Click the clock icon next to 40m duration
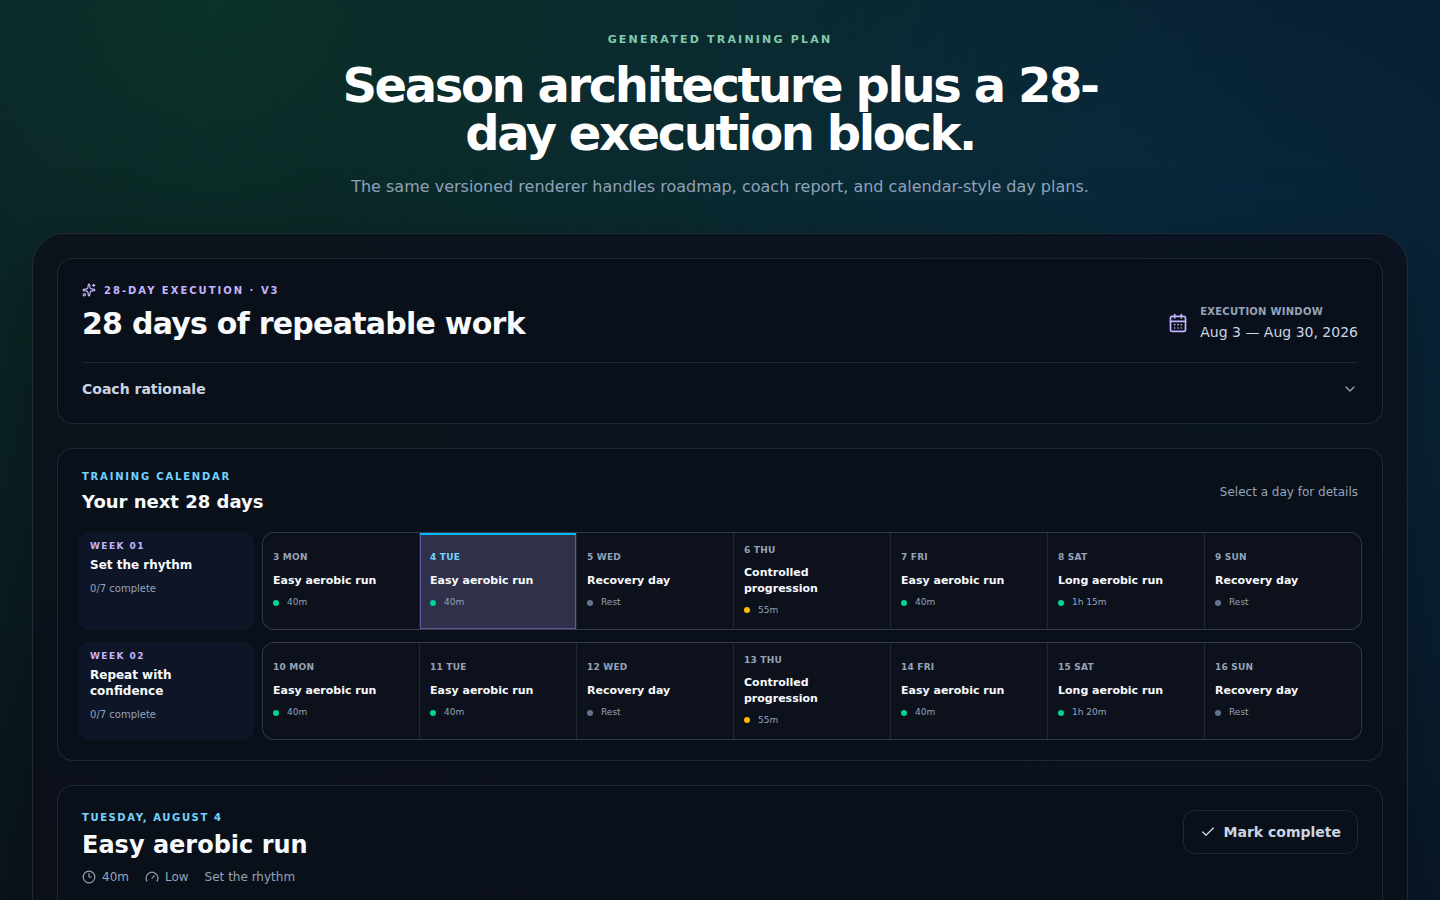The image size is (1440, 900). click(89, 877)
